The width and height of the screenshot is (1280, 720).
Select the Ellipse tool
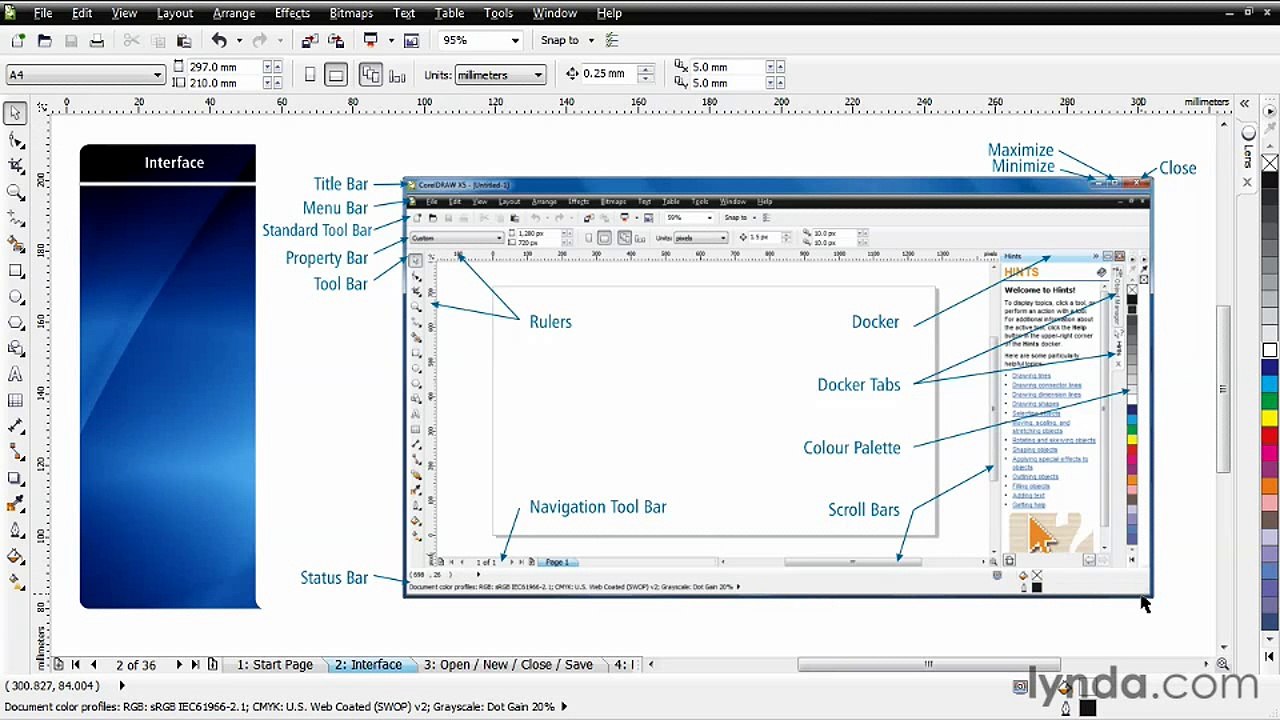click(x=16, y=297)
